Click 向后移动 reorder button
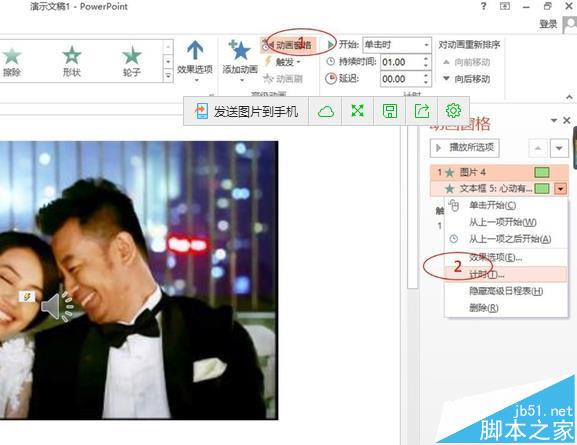Image resolution: width=577 pixels, height=445 pixels. coord(466,78)
